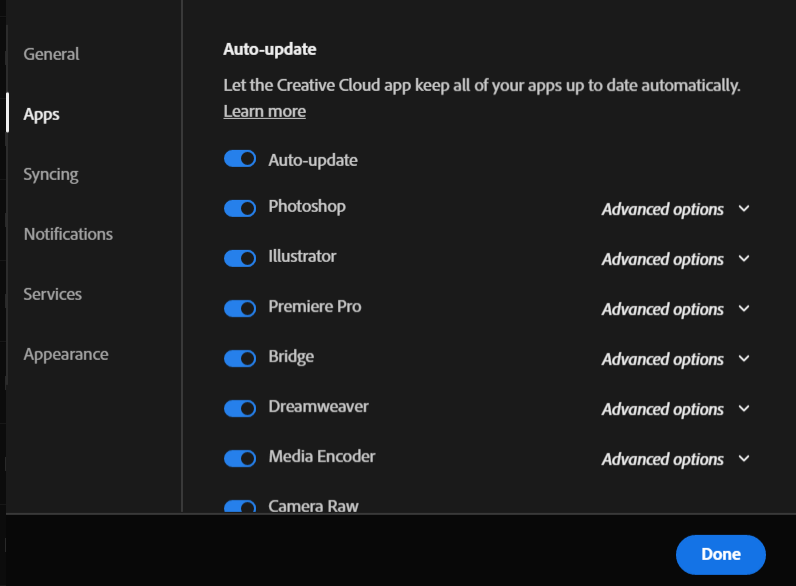Disable auto-update for Photoshop
Image resolution: width=796 pixels, height=586 pixels.
[240, 208]
